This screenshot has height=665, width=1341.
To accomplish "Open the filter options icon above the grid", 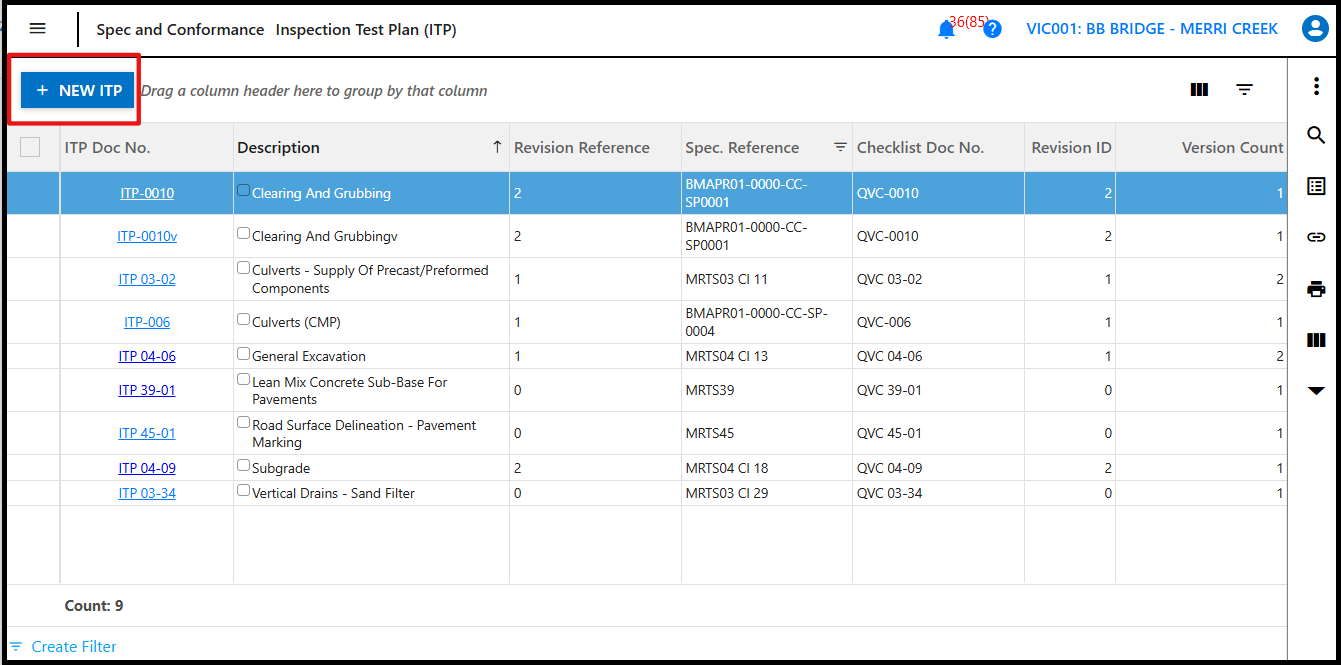I will pyautogui.click(x=1244, y=89).
